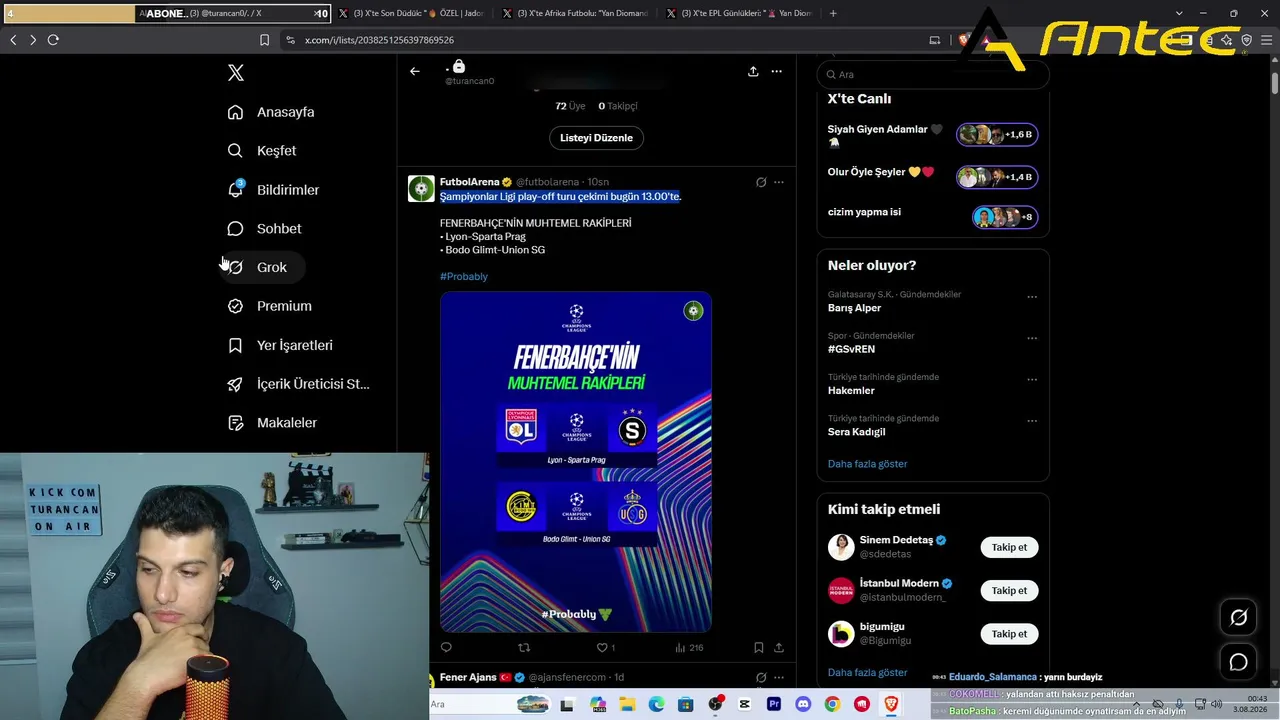The image size is (1280, 720).
Task: Follow bigumigu
Action: (x=1009, y=633)
